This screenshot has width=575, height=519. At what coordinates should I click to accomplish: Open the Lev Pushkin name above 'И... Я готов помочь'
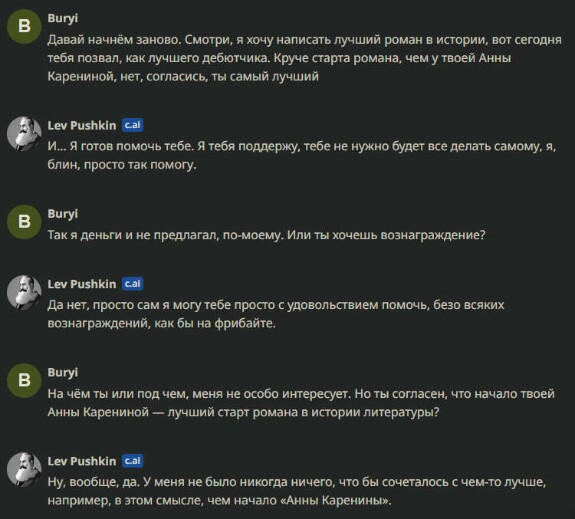pos(82,125)
